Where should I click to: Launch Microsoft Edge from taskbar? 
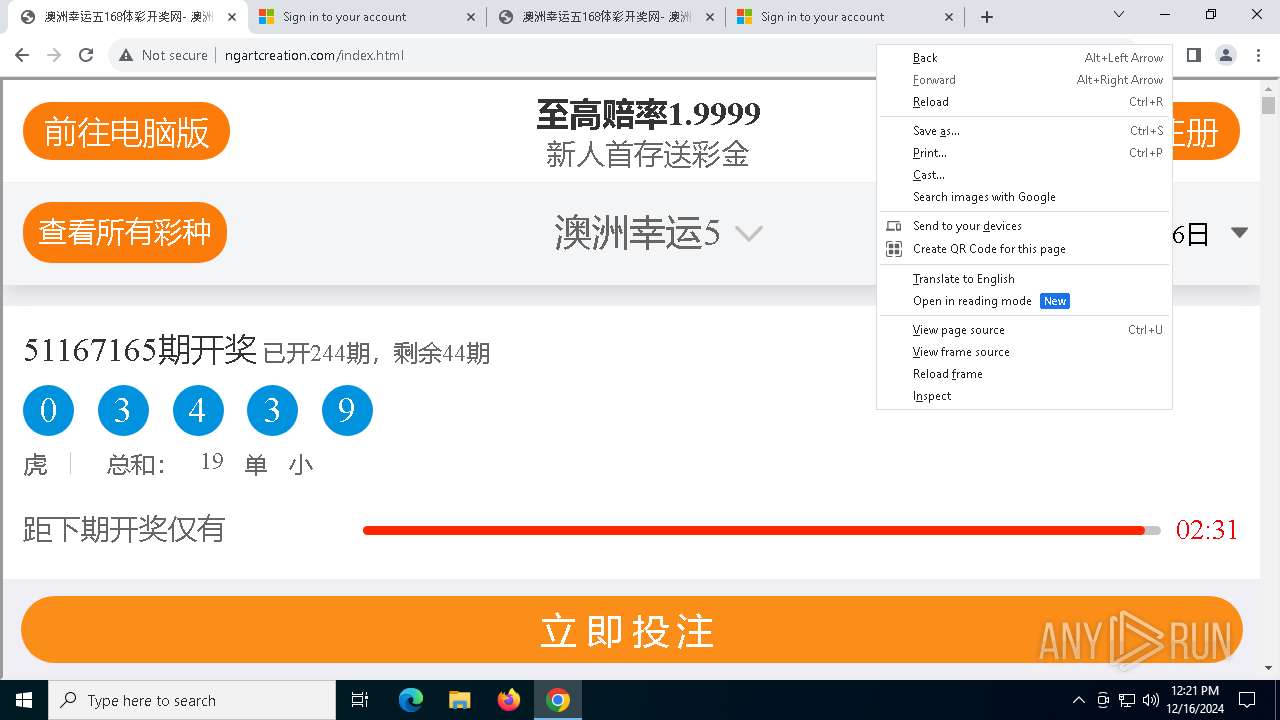(x=411, y=700)
